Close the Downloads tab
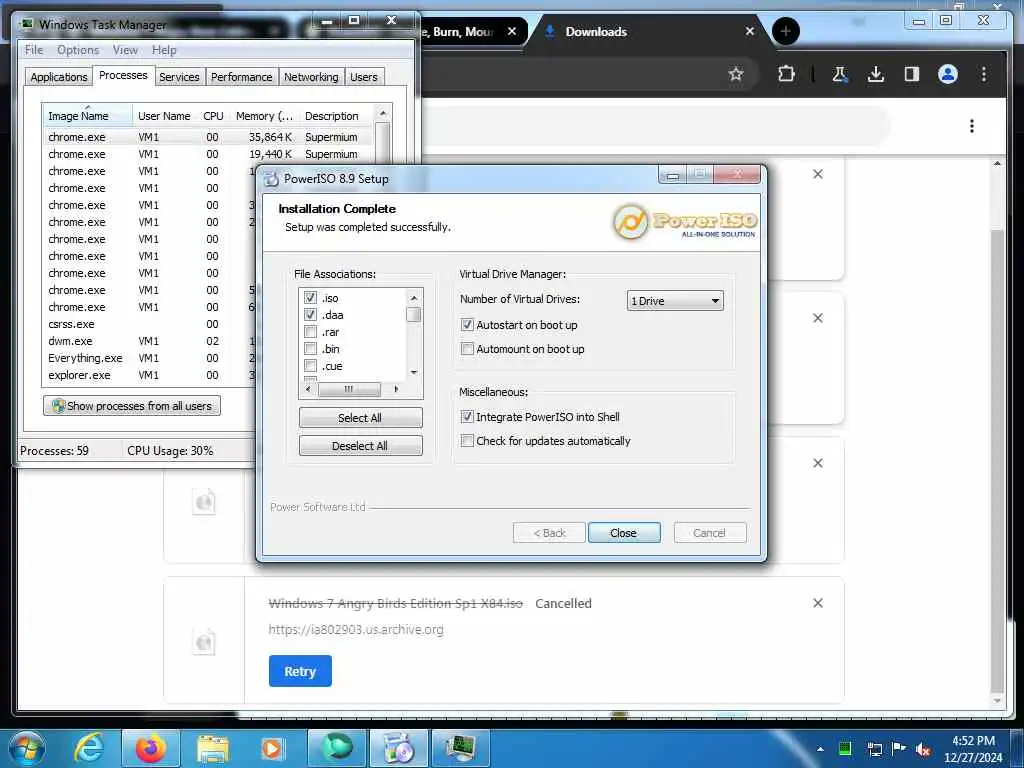The height and width of the screenshot is (768, 1024). pyautogui.click(x=750, y=31)
